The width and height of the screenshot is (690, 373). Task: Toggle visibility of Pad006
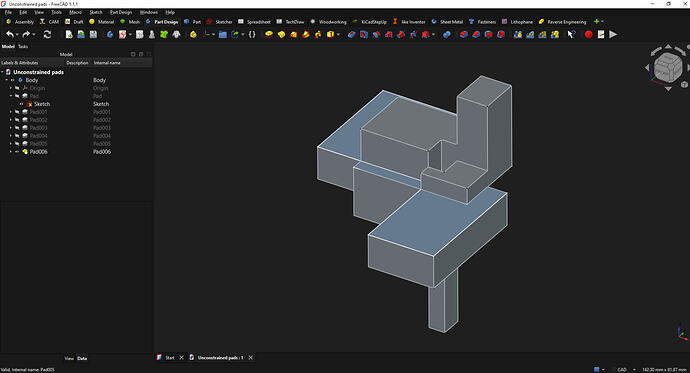pyautogui.click(x=17, y=152)
